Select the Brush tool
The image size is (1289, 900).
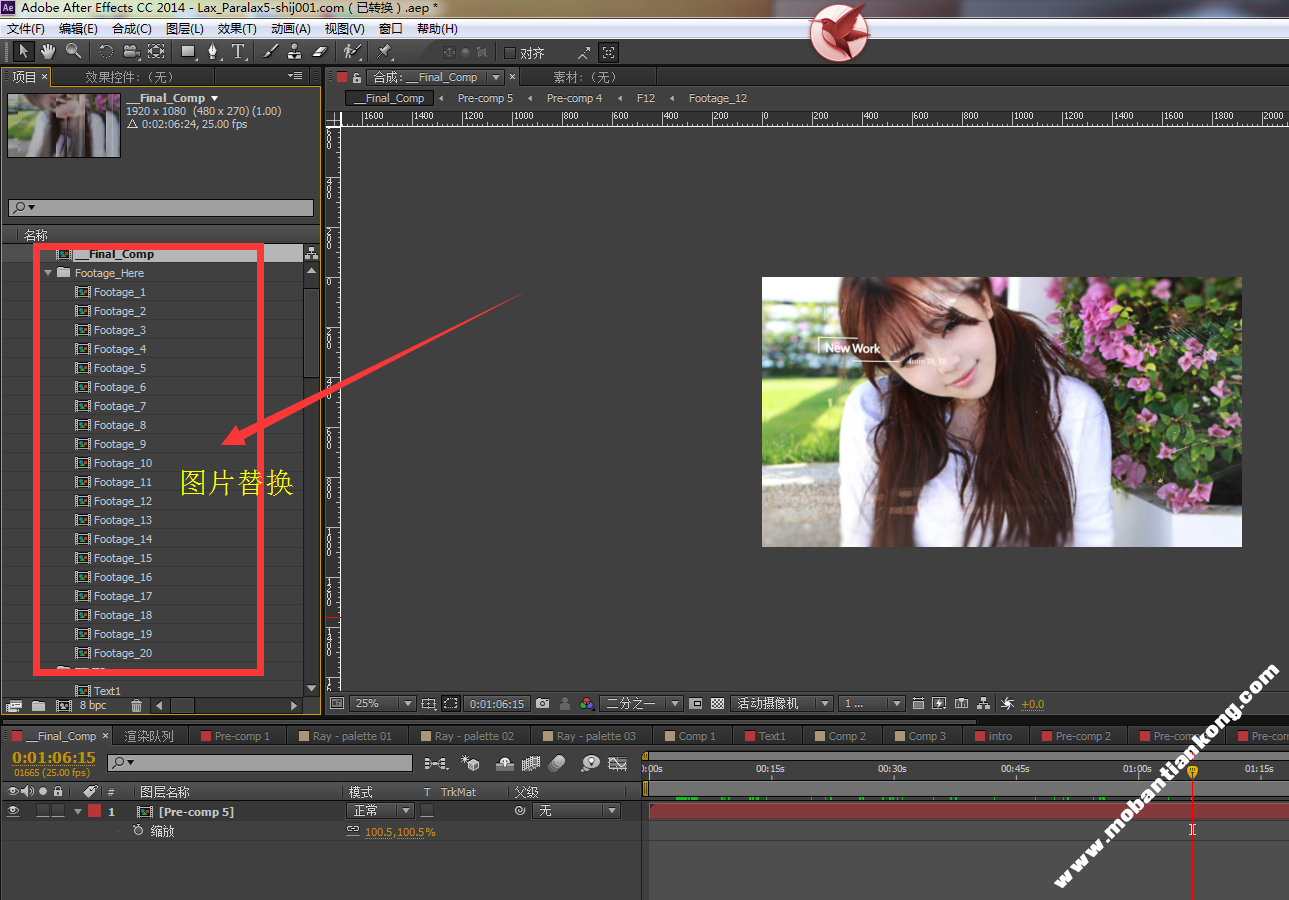270,51
